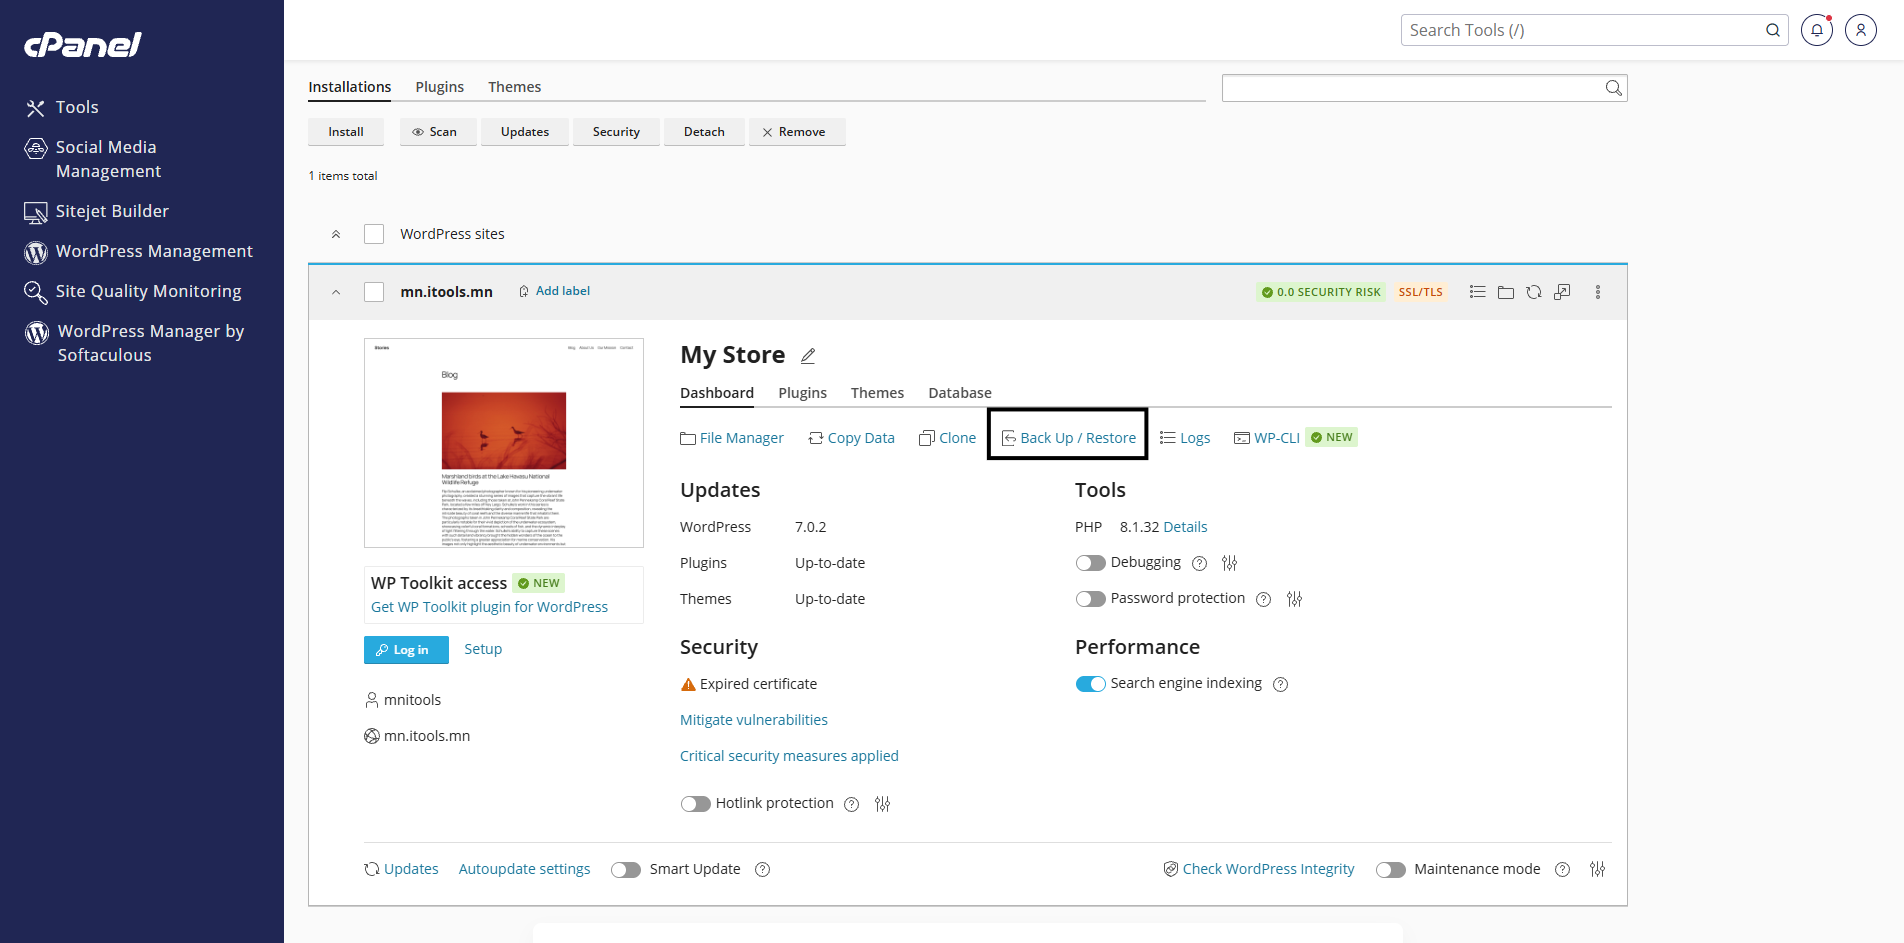Turn on Smart Update

pyautogui.click(x=626, y=869)
